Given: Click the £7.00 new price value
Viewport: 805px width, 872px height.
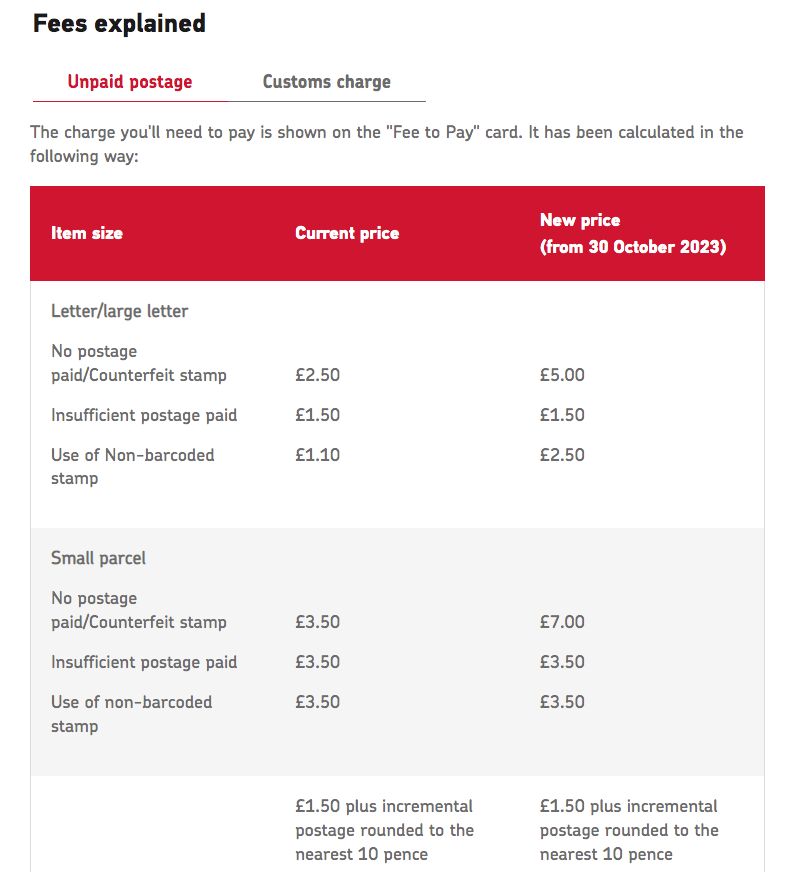Looking at the screenshot, I should (562, 622).
